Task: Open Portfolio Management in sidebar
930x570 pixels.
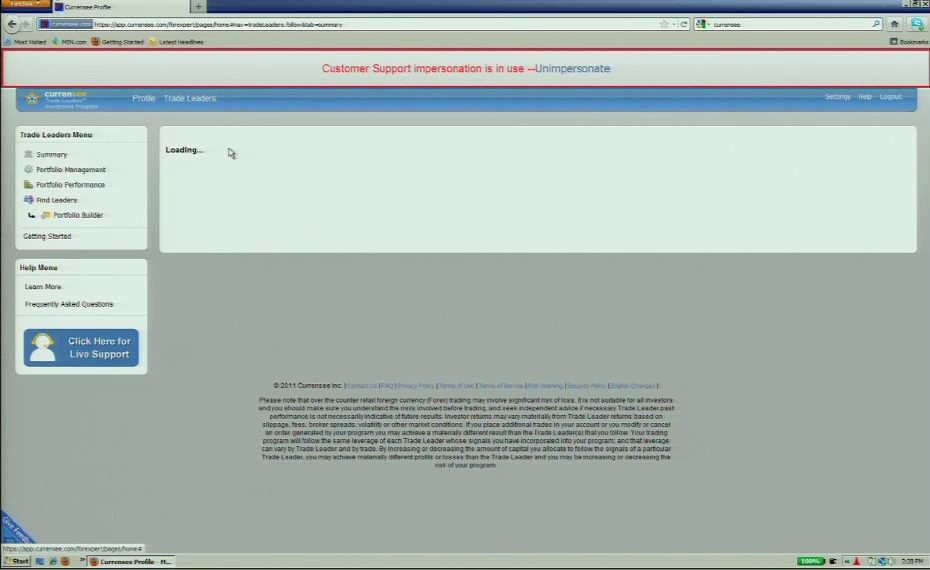Action: (x=71, y=170)
